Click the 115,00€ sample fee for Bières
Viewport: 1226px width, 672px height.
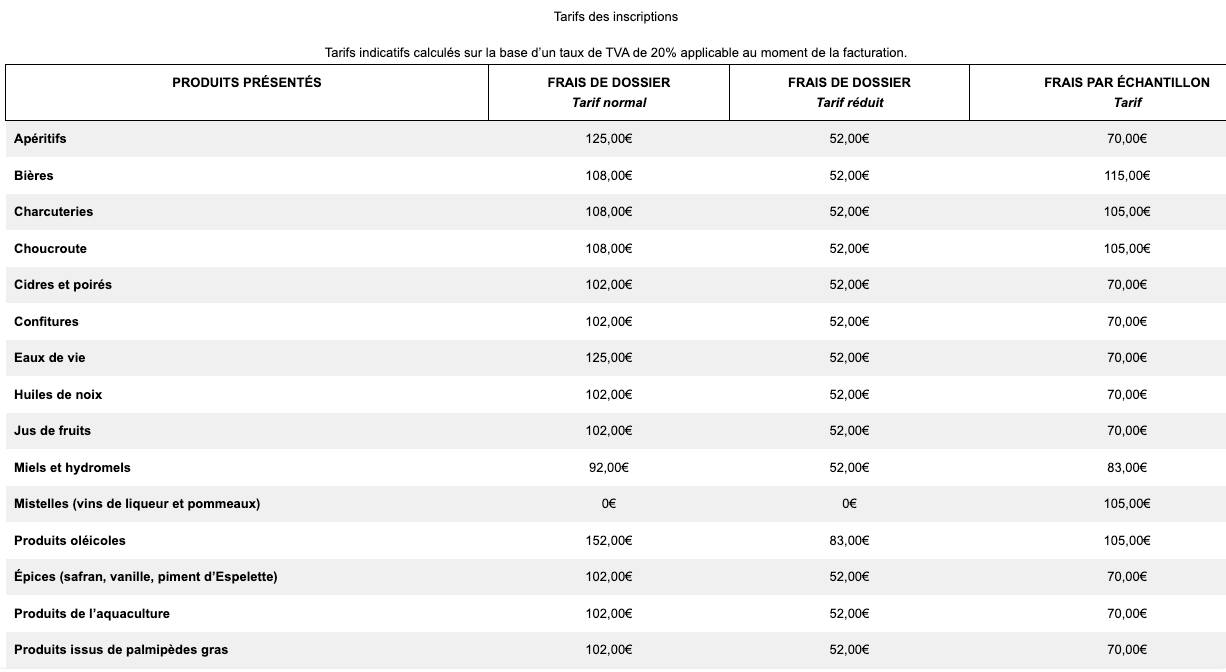pos(1127,176)
